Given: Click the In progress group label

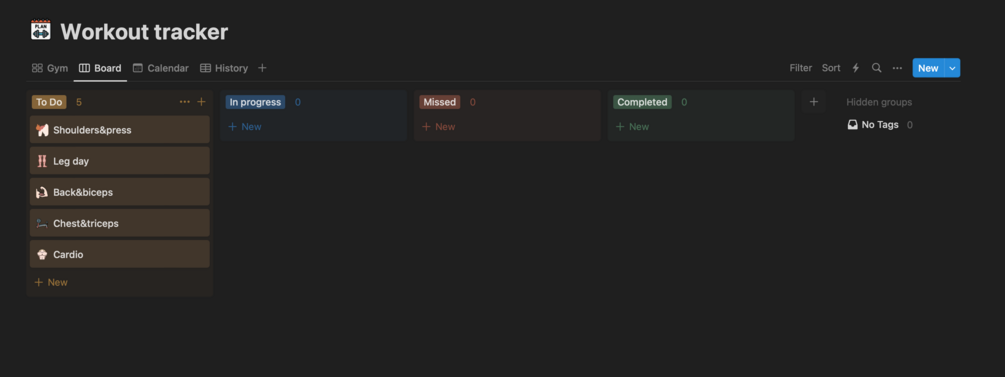Looking at the screenshot, I should click(x=255, y=102).
